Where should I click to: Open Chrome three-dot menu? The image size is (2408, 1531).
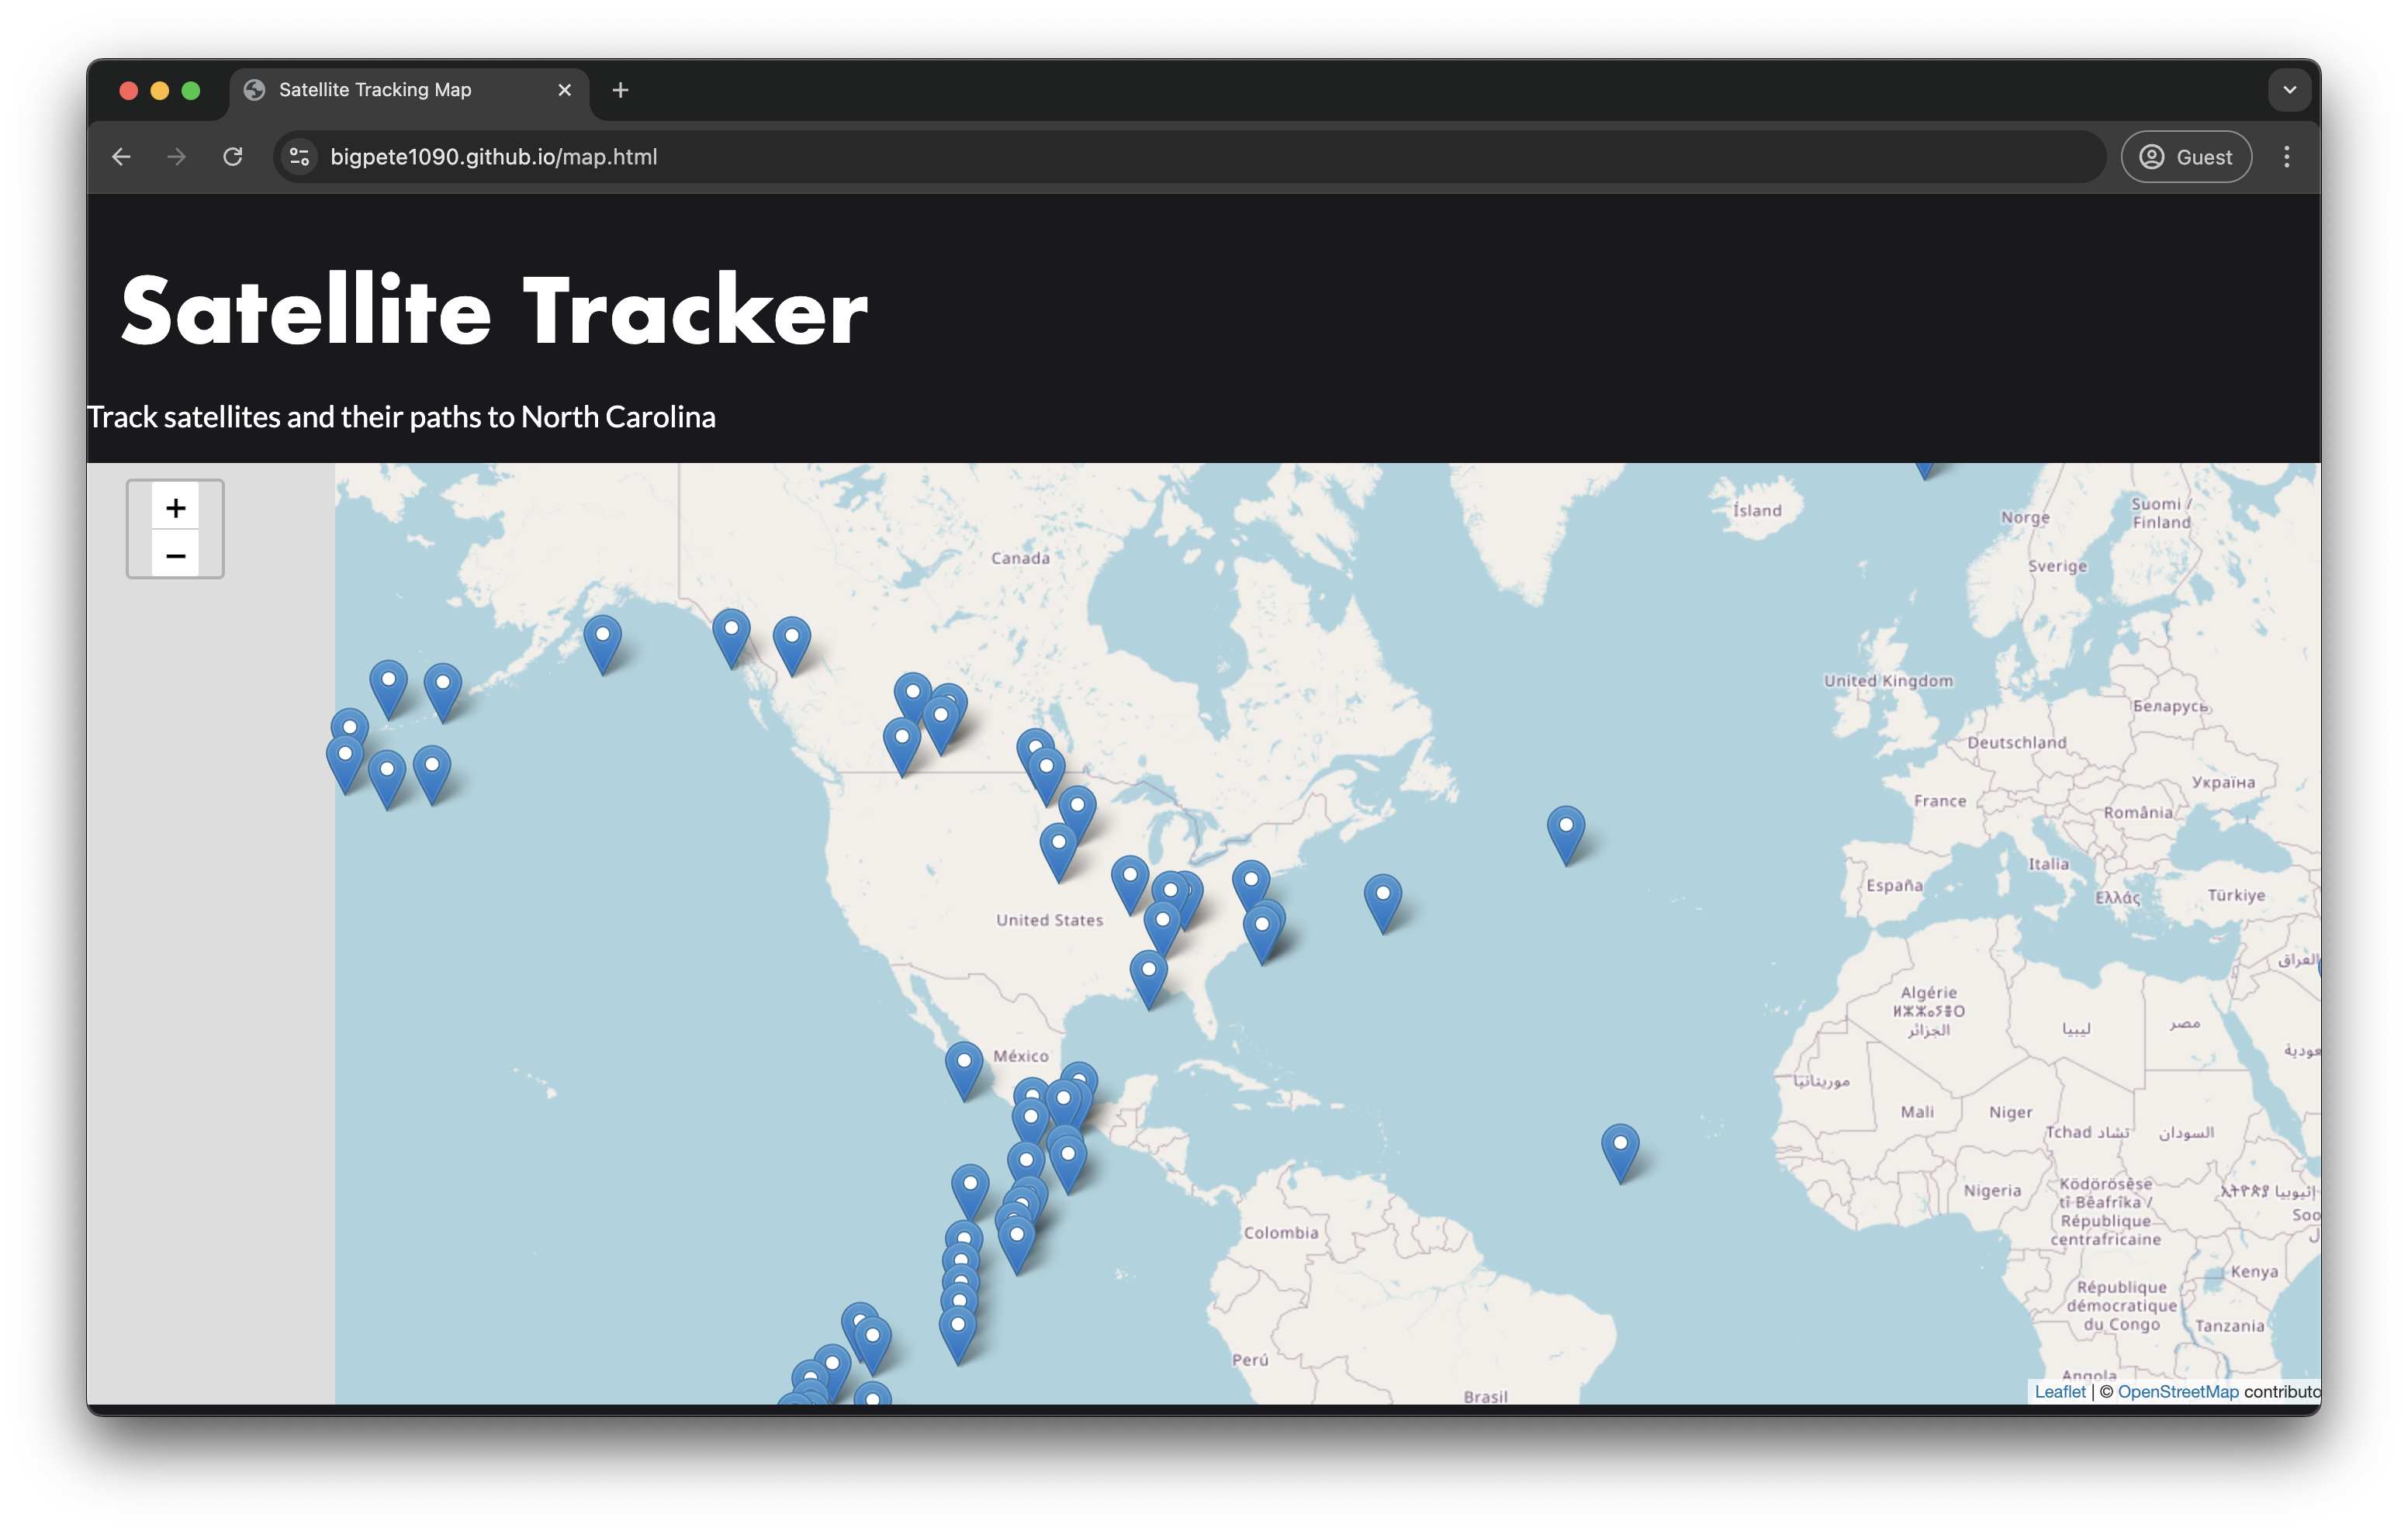coord(2286,157)
